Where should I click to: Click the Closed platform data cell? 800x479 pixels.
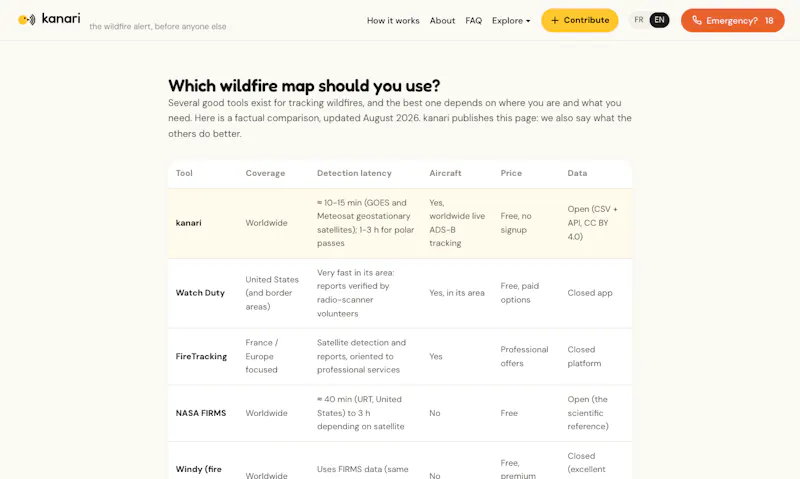pos(584,356)
